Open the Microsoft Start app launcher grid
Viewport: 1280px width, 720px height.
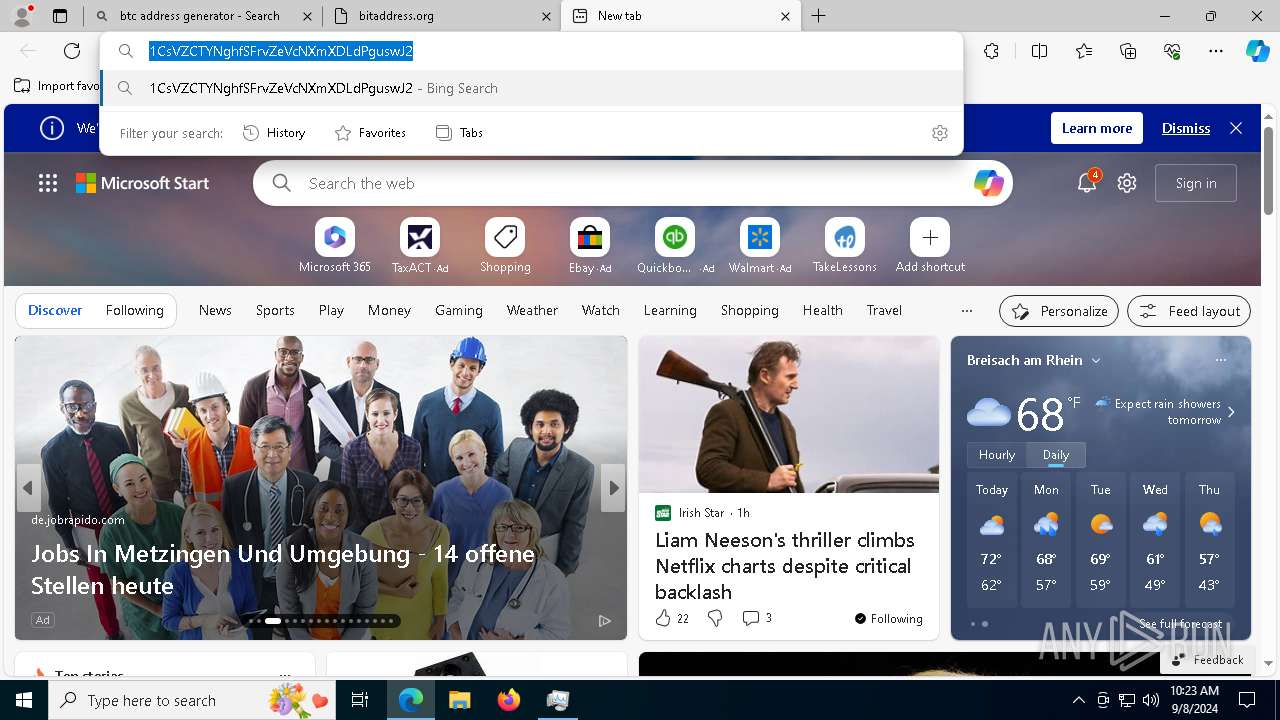coord(48,183)
